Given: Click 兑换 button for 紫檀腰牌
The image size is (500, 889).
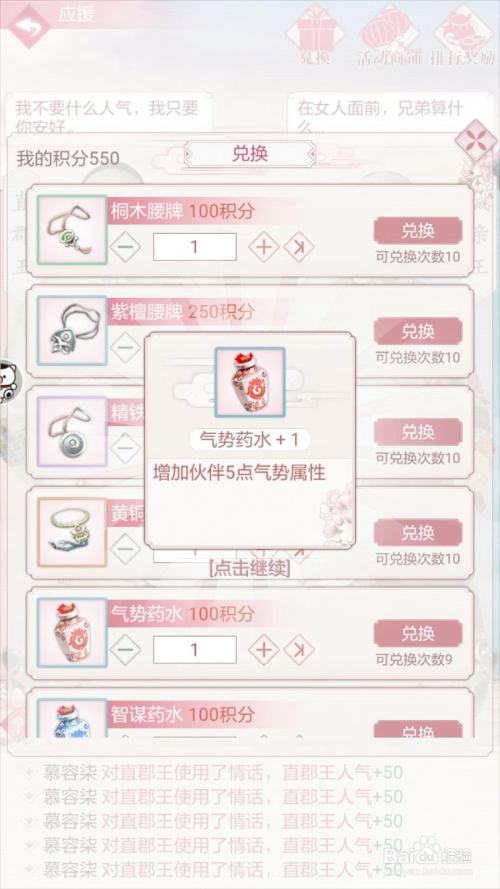Looking at the screenshot, I should (x=418, y=331).
